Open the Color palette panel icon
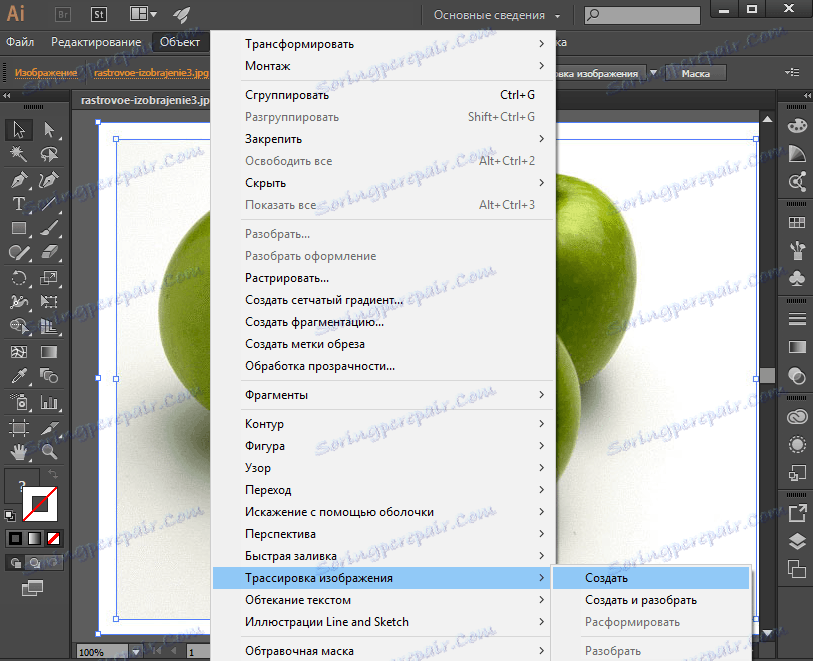Screen dimensions: 813x661 (797, 125)
